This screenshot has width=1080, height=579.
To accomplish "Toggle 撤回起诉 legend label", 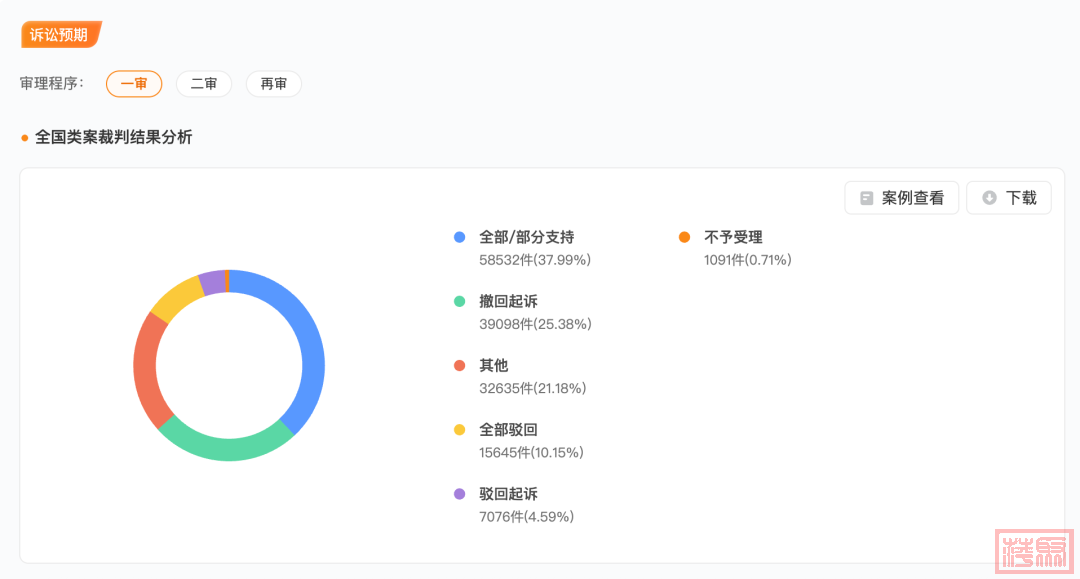I will (x=508, y=301).
